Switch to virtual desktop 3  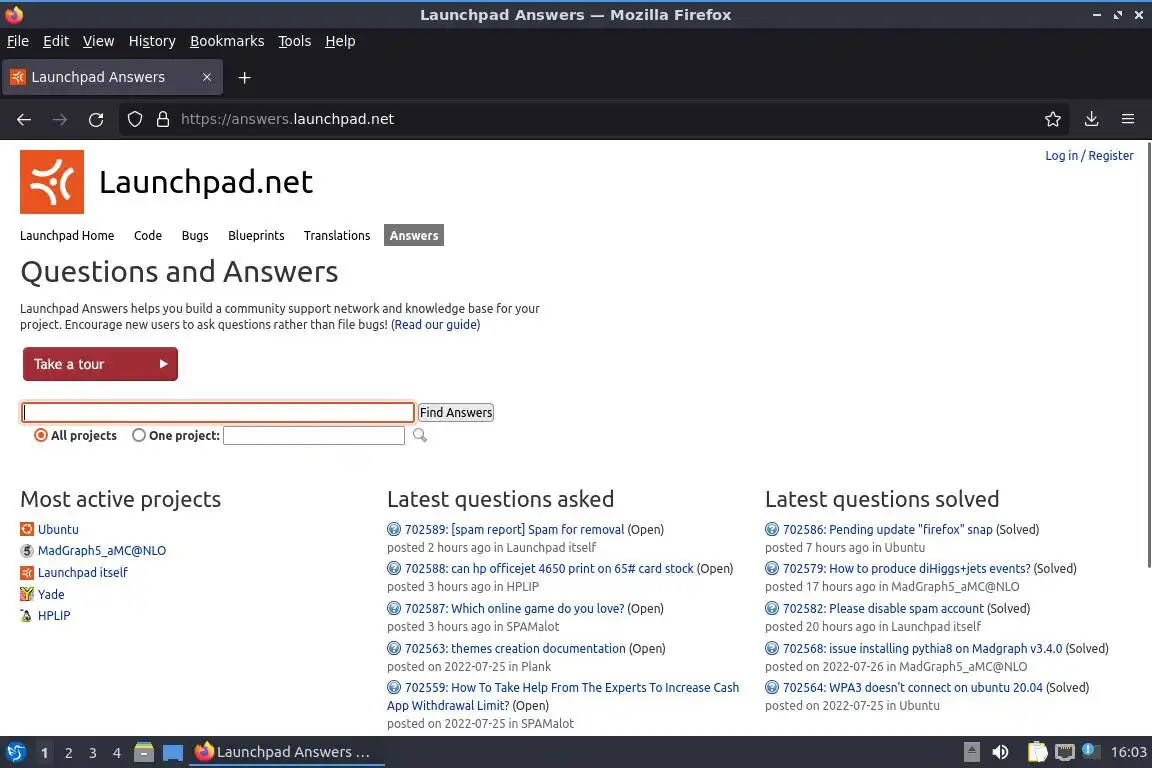(93, 753)
